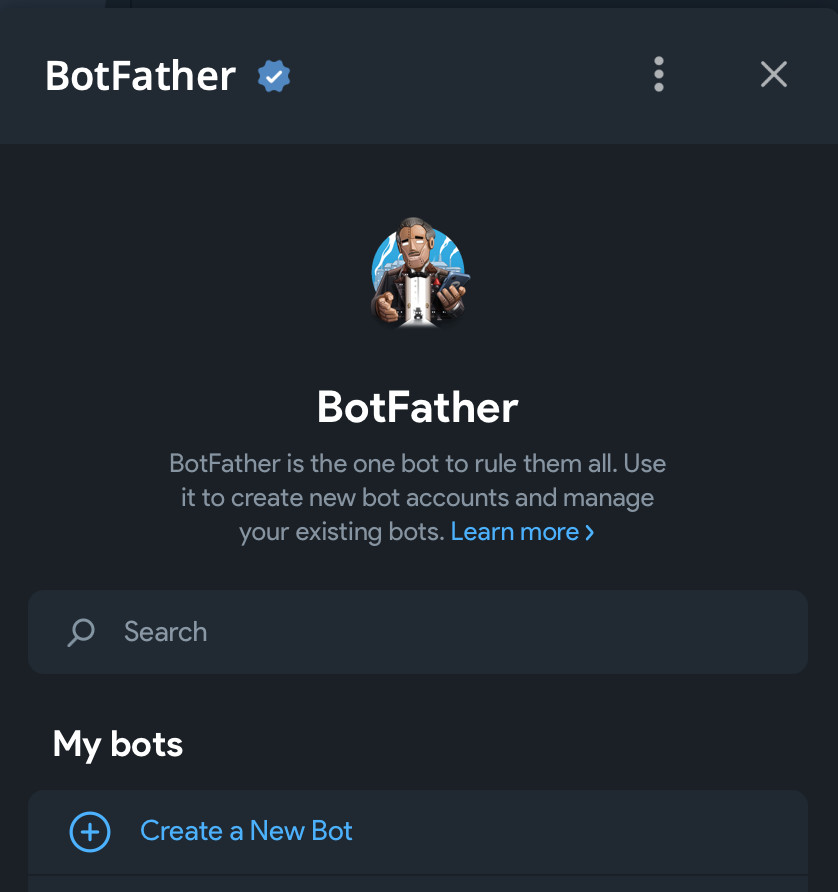The image size is (838, 892).
Task: Click the My bots section heading
Action: (x=118, y=744)
